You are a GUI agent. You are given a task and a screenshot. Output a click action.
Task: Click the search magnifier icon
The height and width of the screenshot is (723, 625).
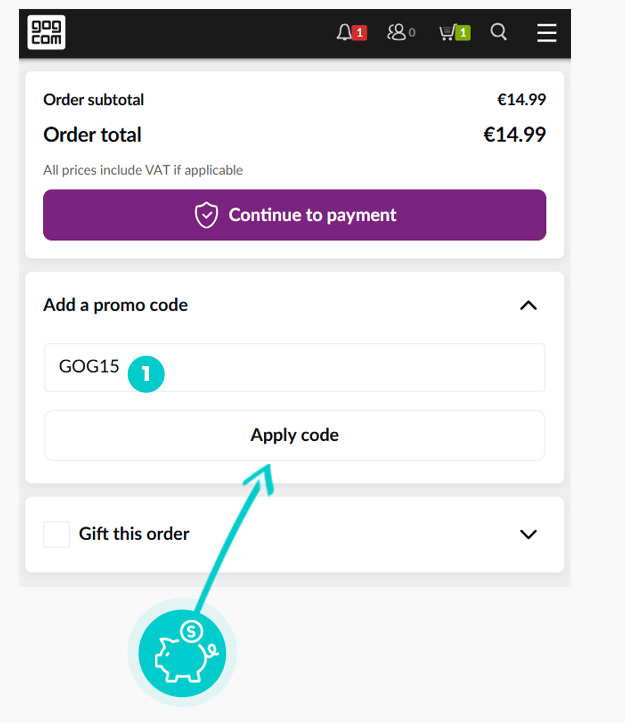pos(499,33)
